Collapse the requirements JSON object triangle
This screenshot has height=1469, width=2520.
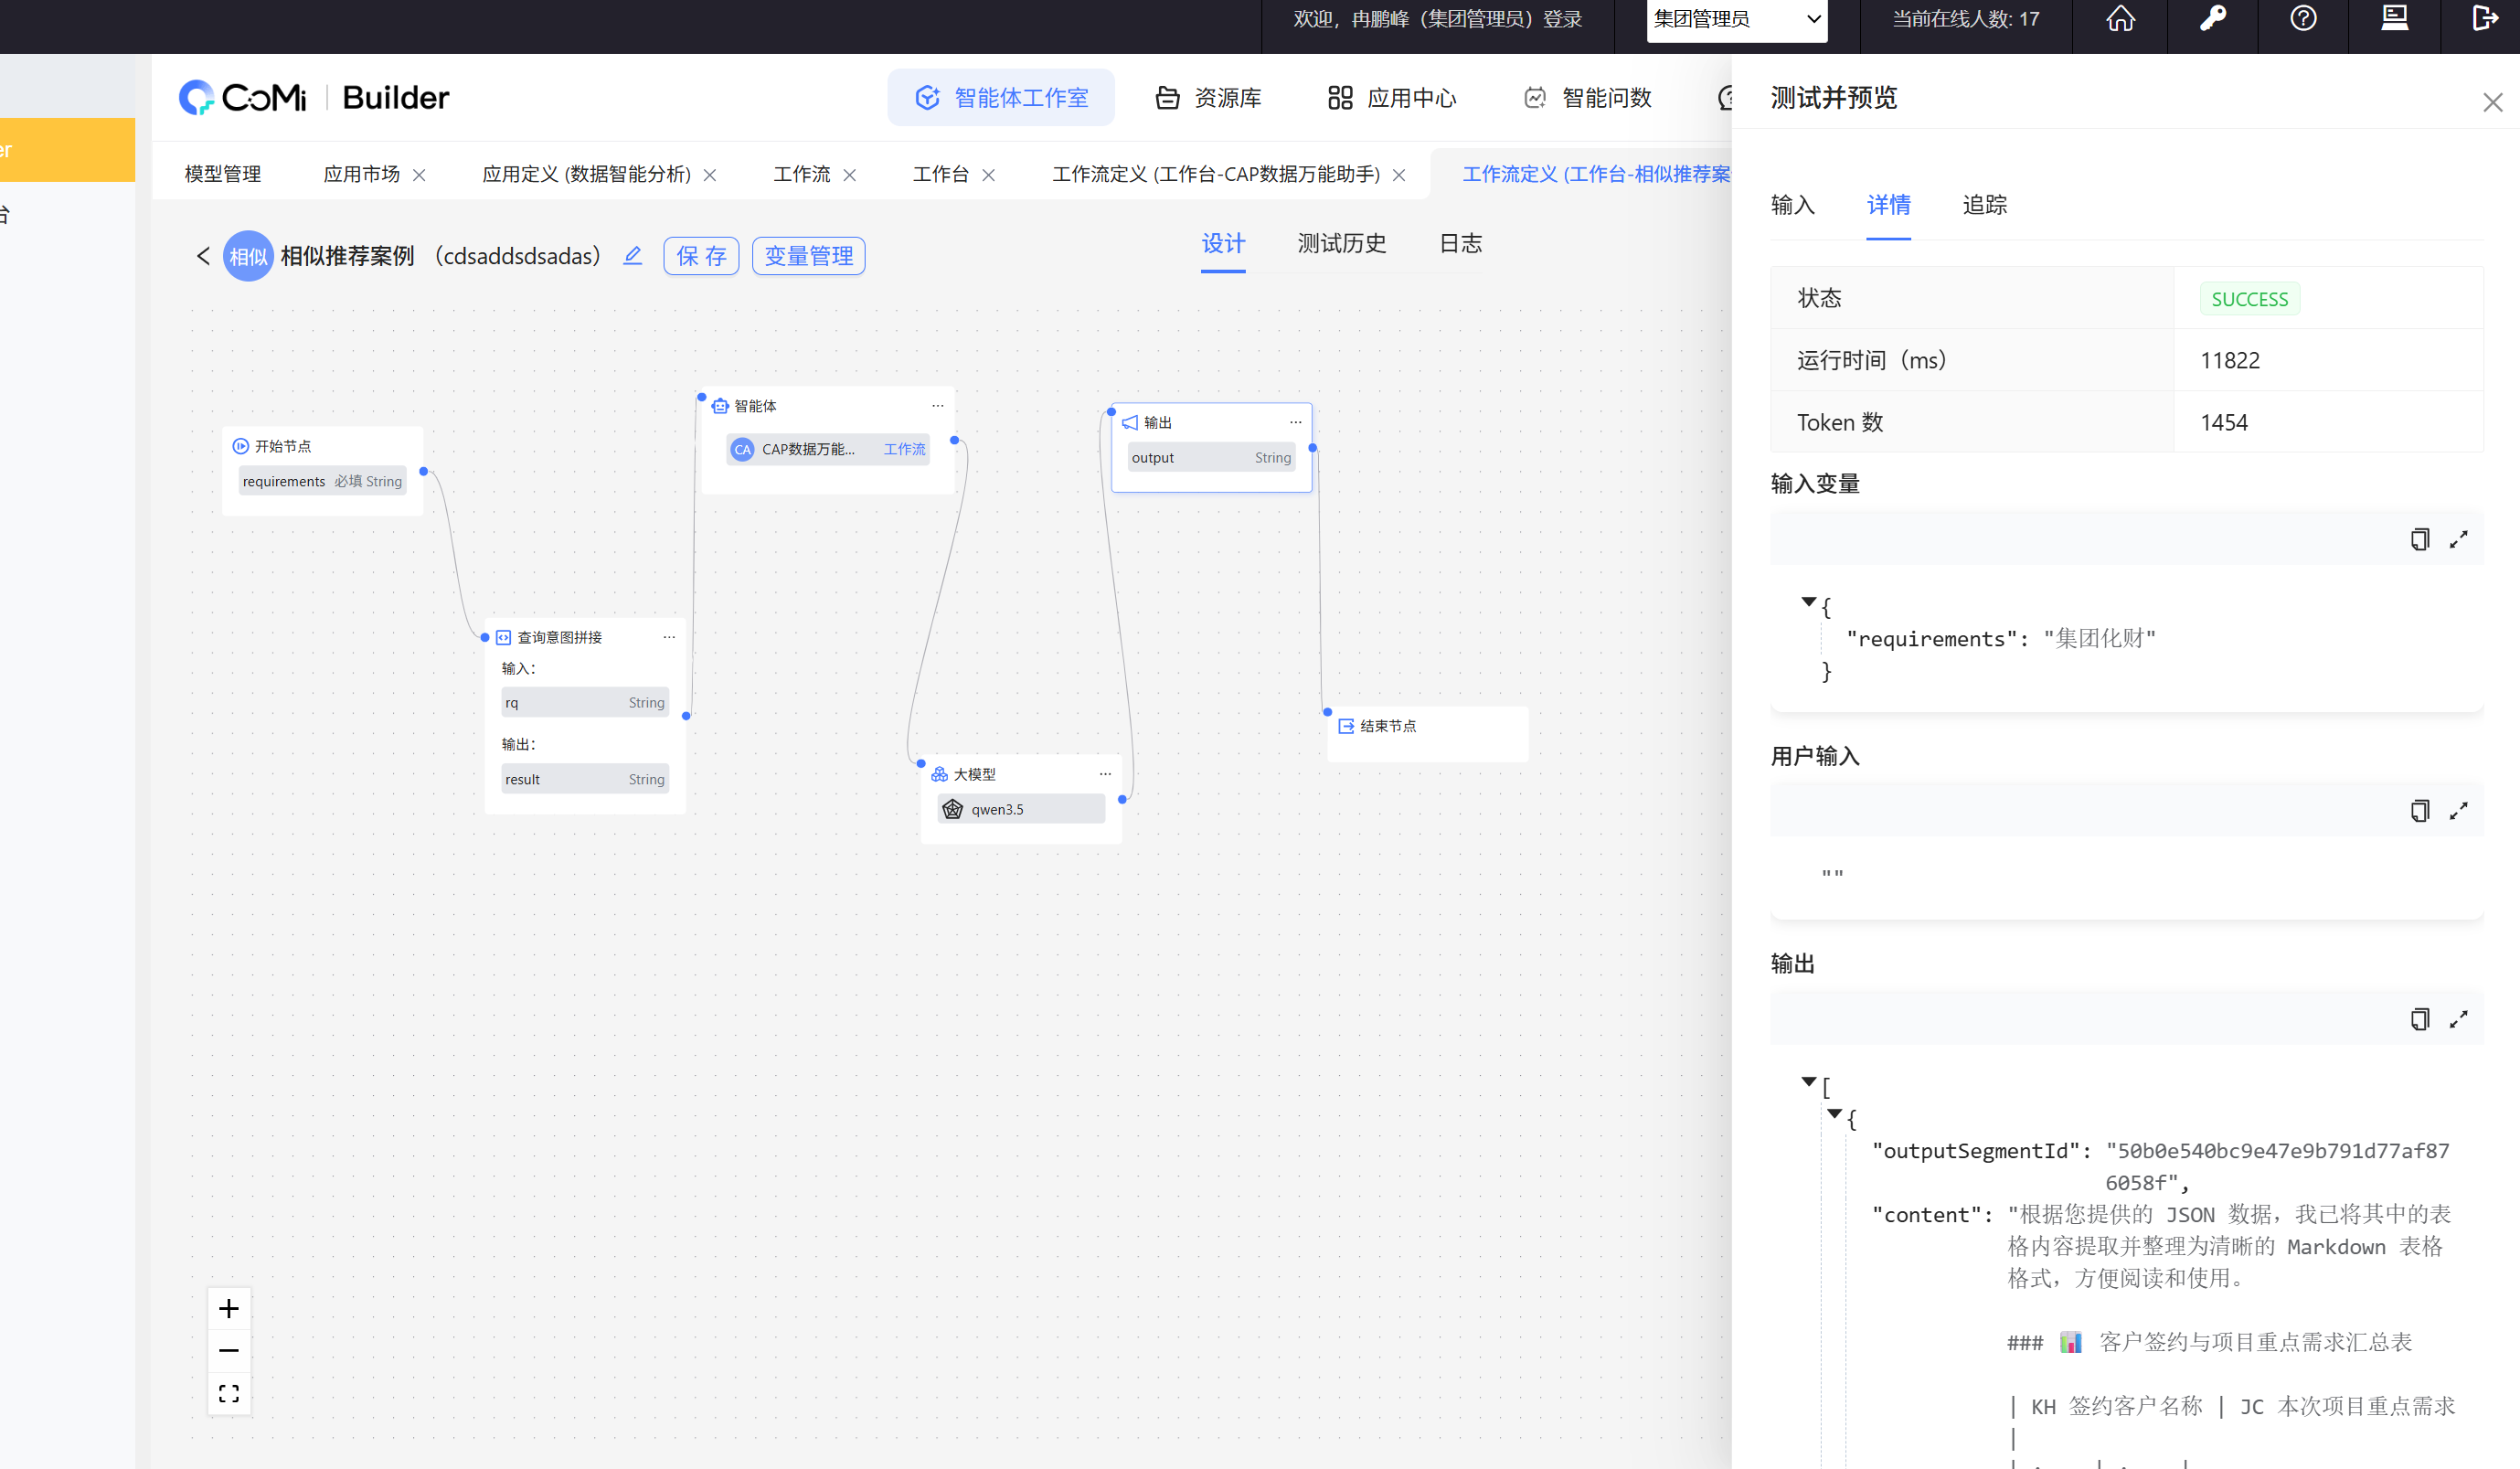point(1808,602)
